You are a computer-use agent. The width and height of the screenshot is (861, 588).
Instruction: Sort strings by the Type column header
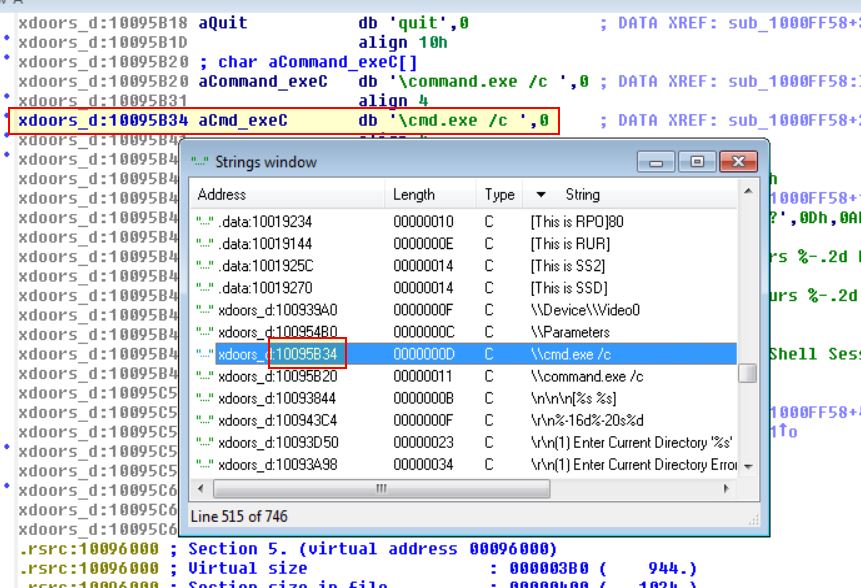[499, 194]
